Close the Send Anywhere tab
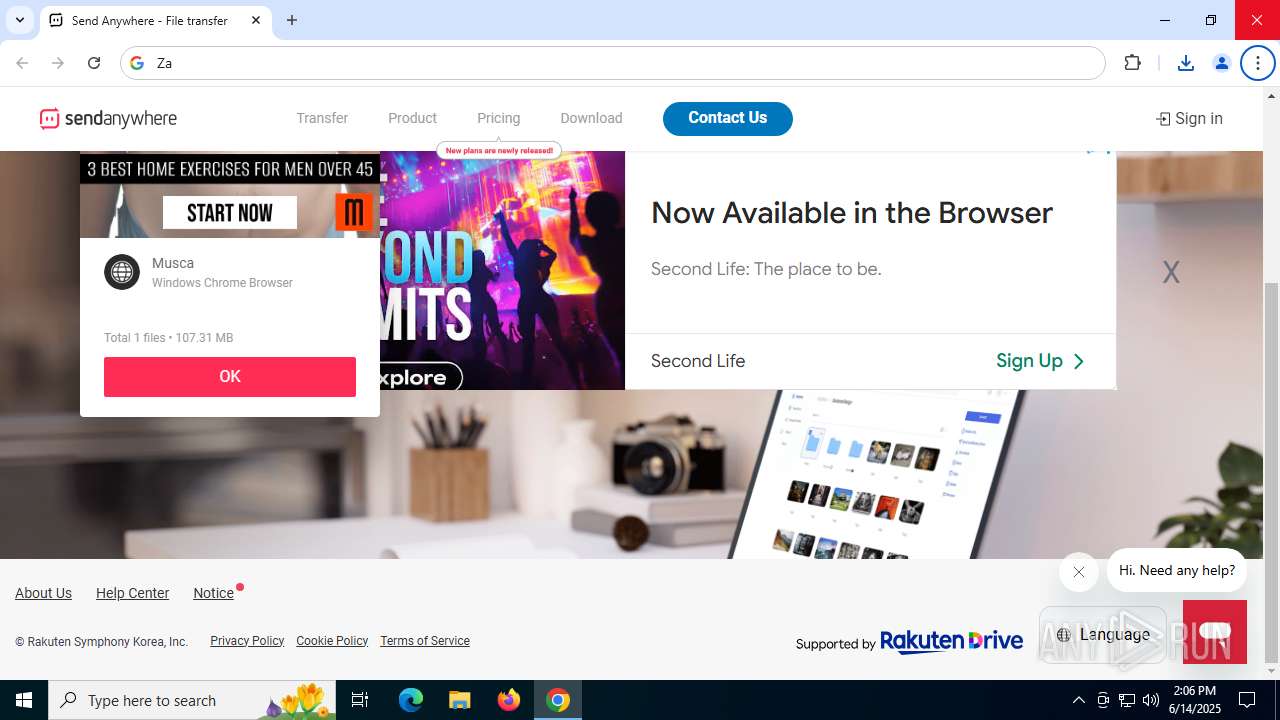 pos(256,20)
